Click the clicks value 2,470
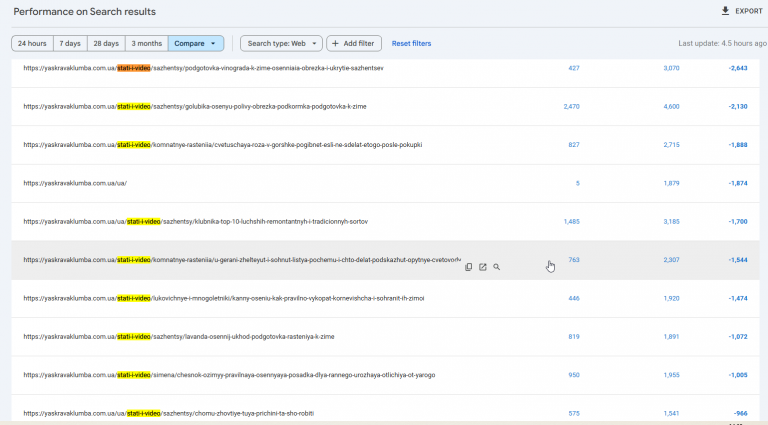768x425 pixels. [571, 106]
